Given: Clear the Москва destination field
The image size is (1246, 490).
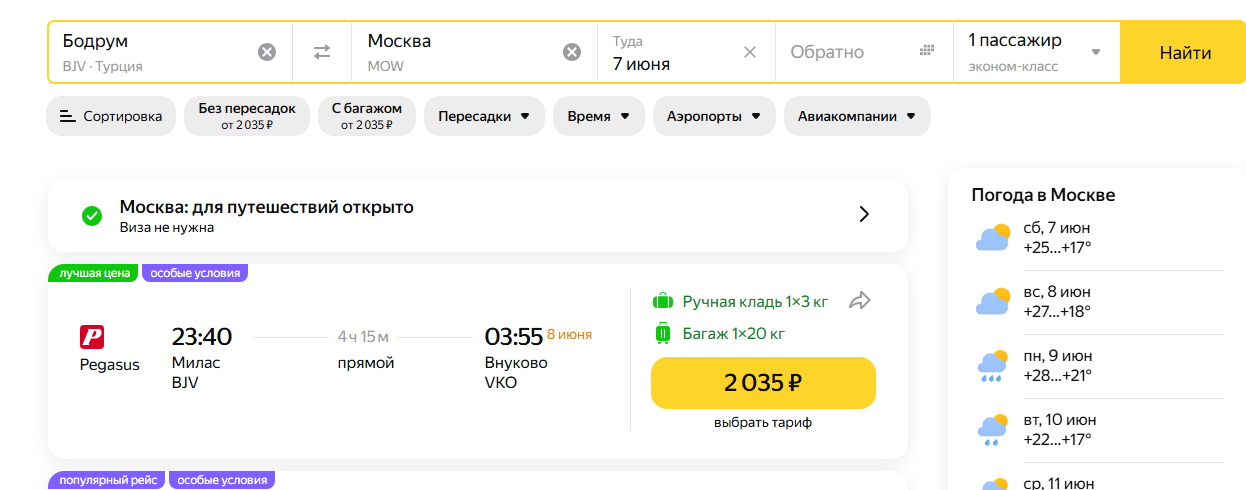Looking at the screenshot, I should coord(572,52).
